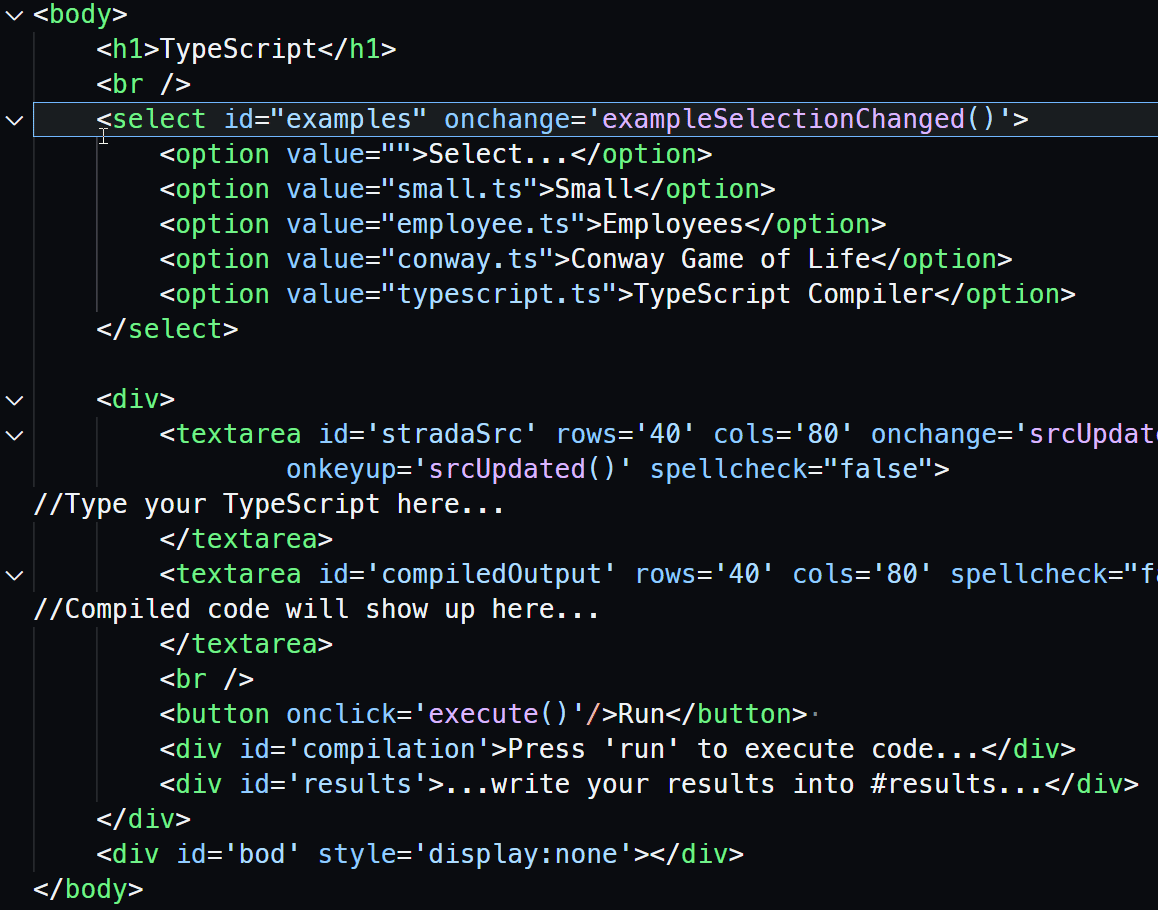Collapse the stradaSrc textarea element

click(x=13, y=434)
